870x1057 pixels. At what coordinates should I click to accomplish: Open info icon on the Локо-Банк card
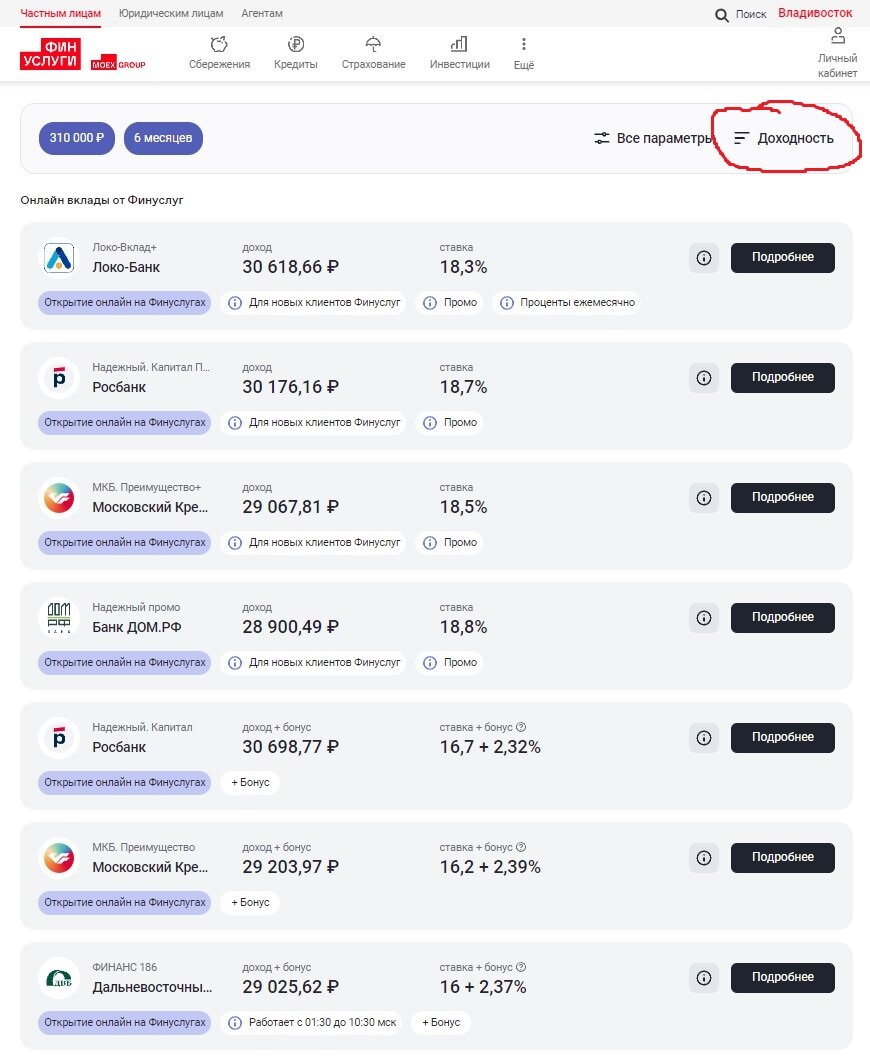(x=704, y=258)
